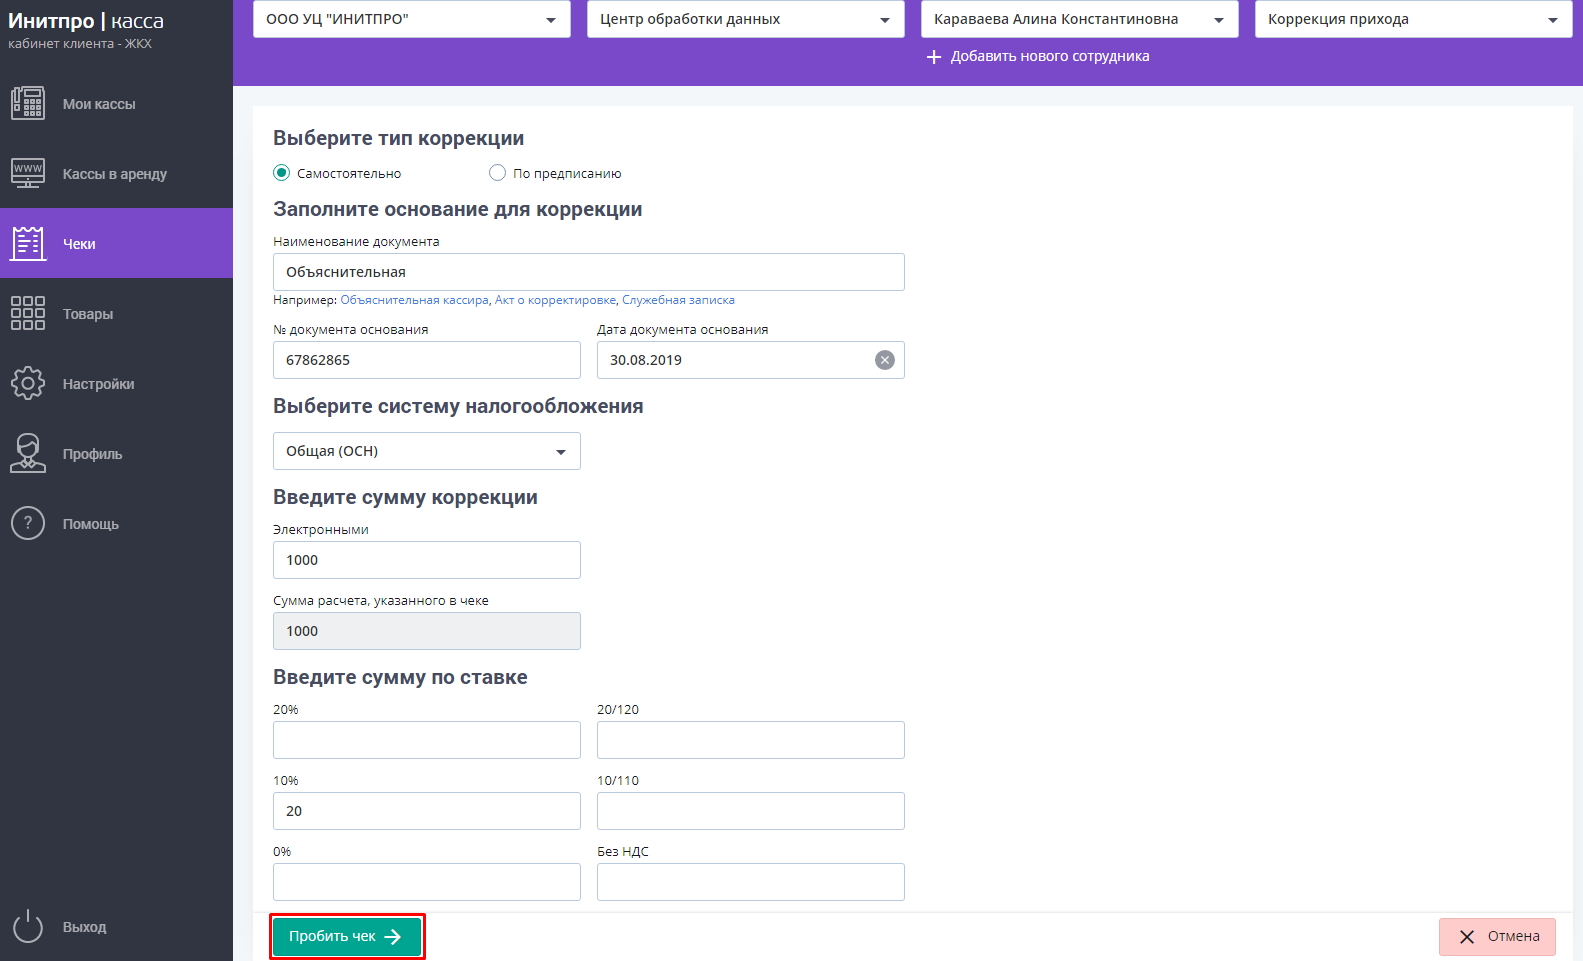1583x961 pixels.
Task: Click the № документа основания field
Action: click(x=427, y=360)
